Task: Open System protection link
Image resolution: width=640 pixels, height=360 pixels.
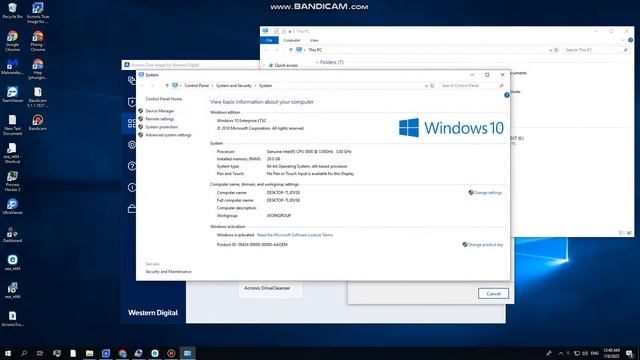Action: [x=161, y=127]
